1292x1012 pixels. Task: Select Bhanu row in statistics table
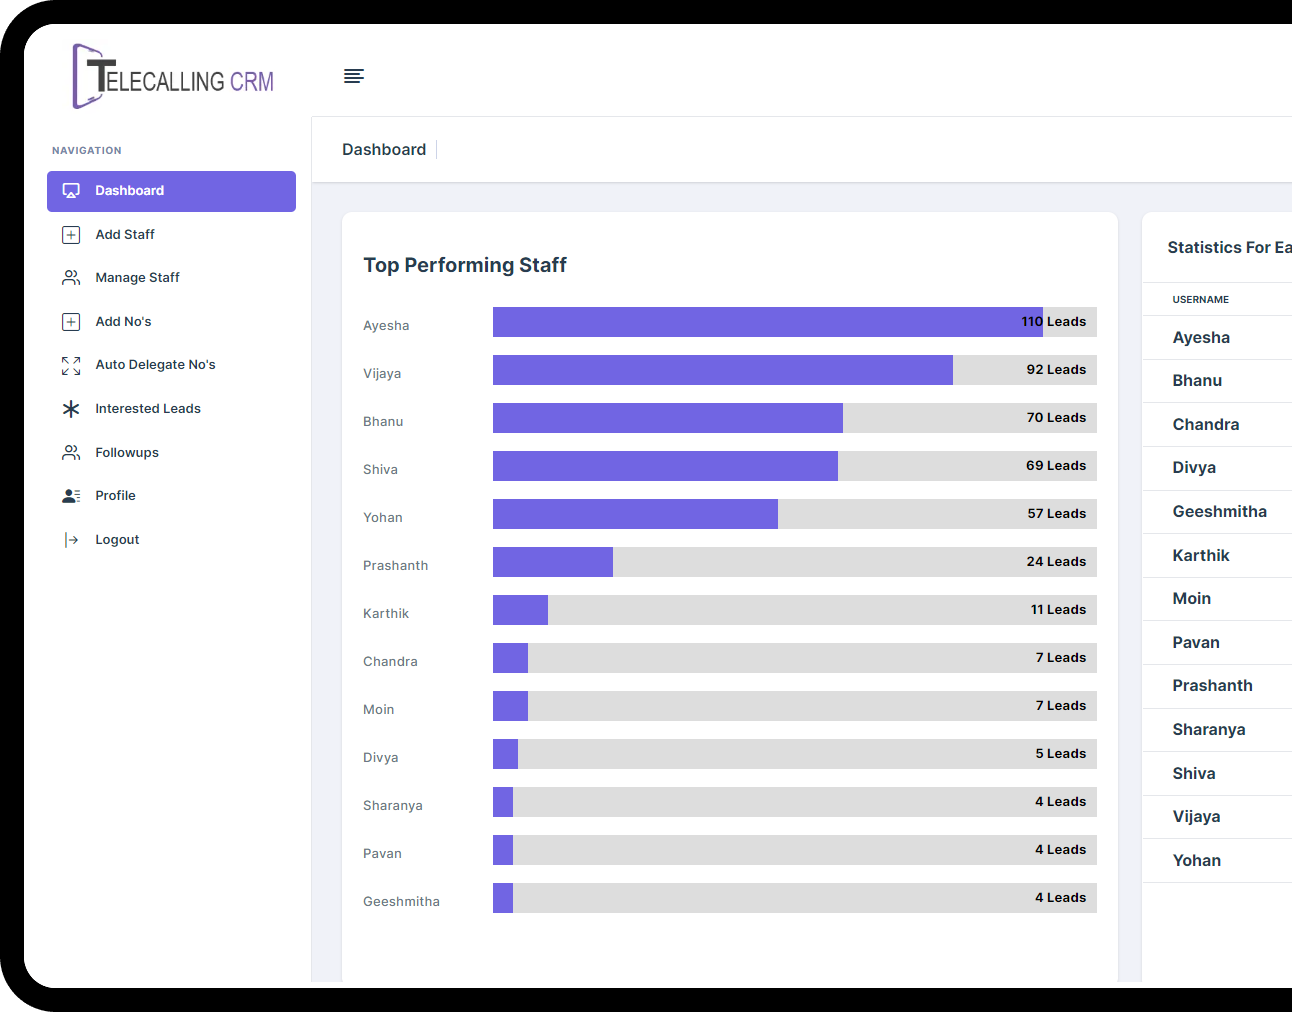point(1217,381)
